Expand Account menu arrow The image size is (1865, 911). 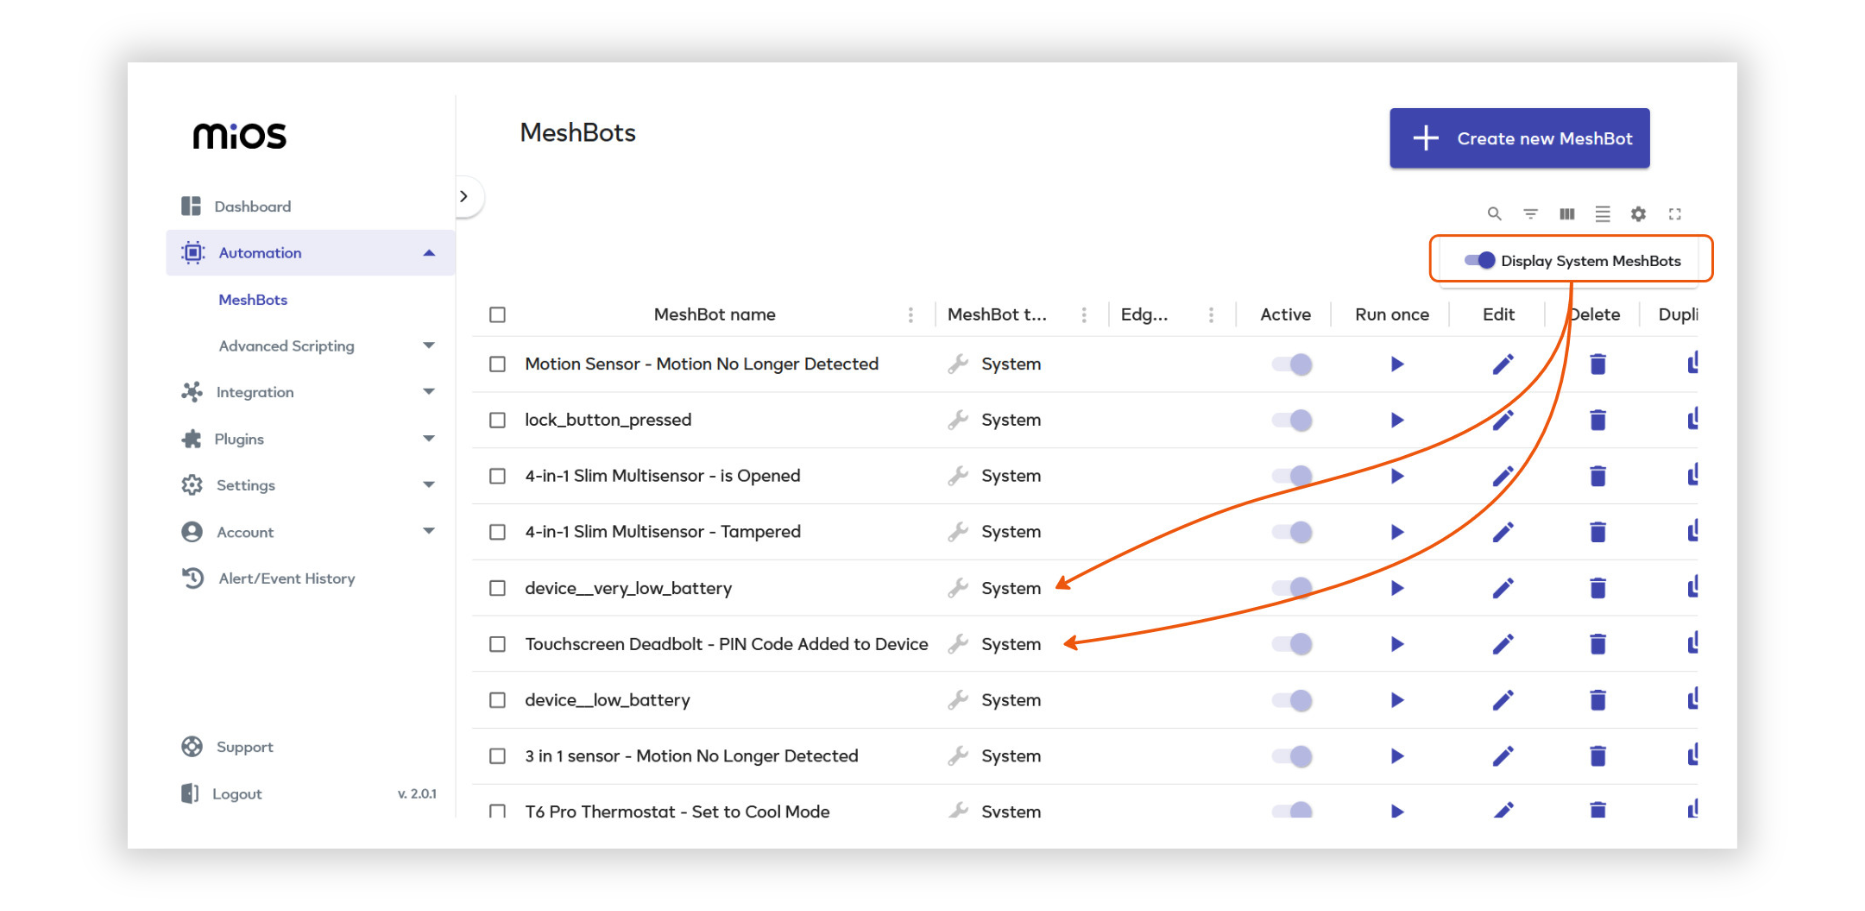click(x=429, y=531)
